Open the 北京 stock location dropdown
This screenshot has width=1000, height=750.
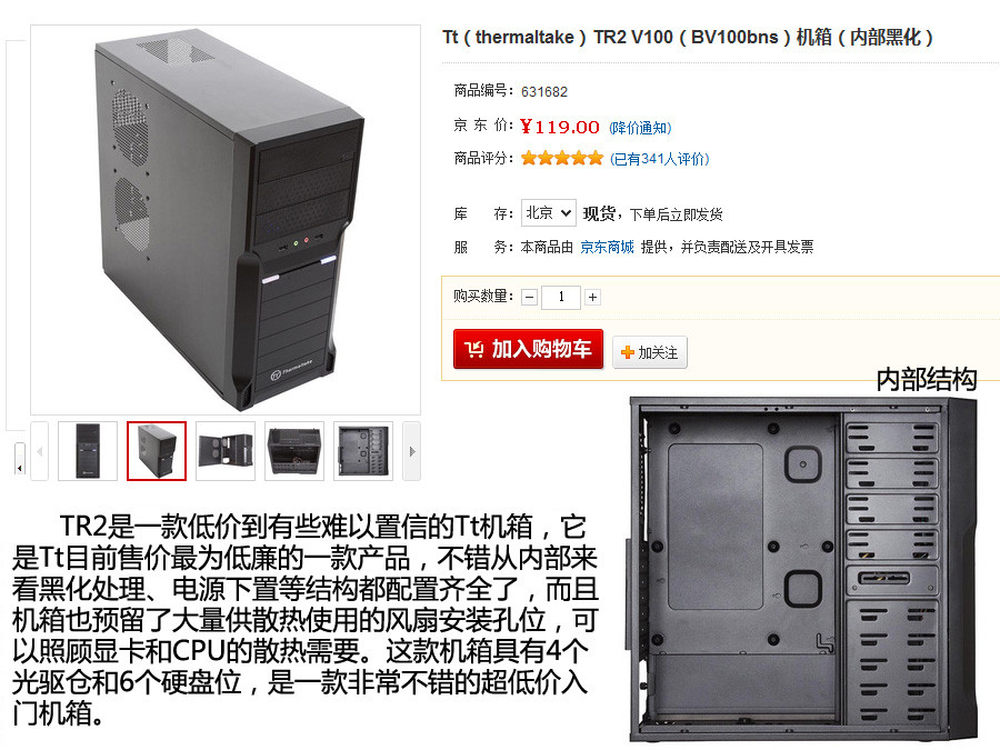point(548,213)
